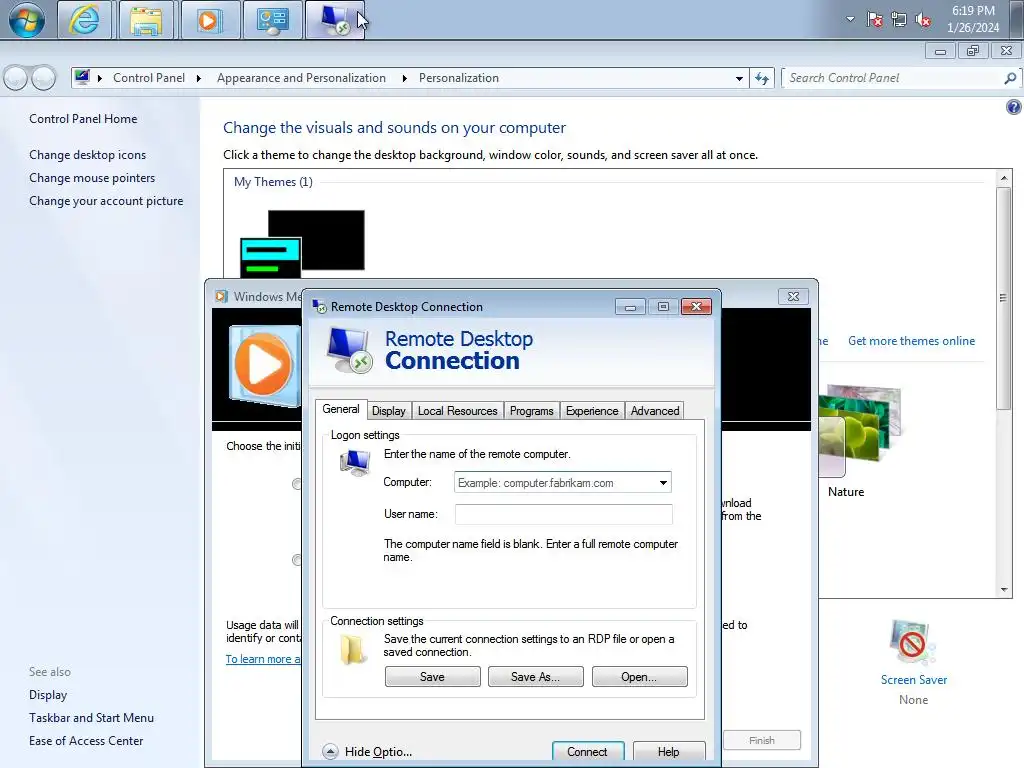Launch Internet Explorer from the taskbar
Image resolution: width=1024 pixels, height=768 pixels.
pos(84,20)
